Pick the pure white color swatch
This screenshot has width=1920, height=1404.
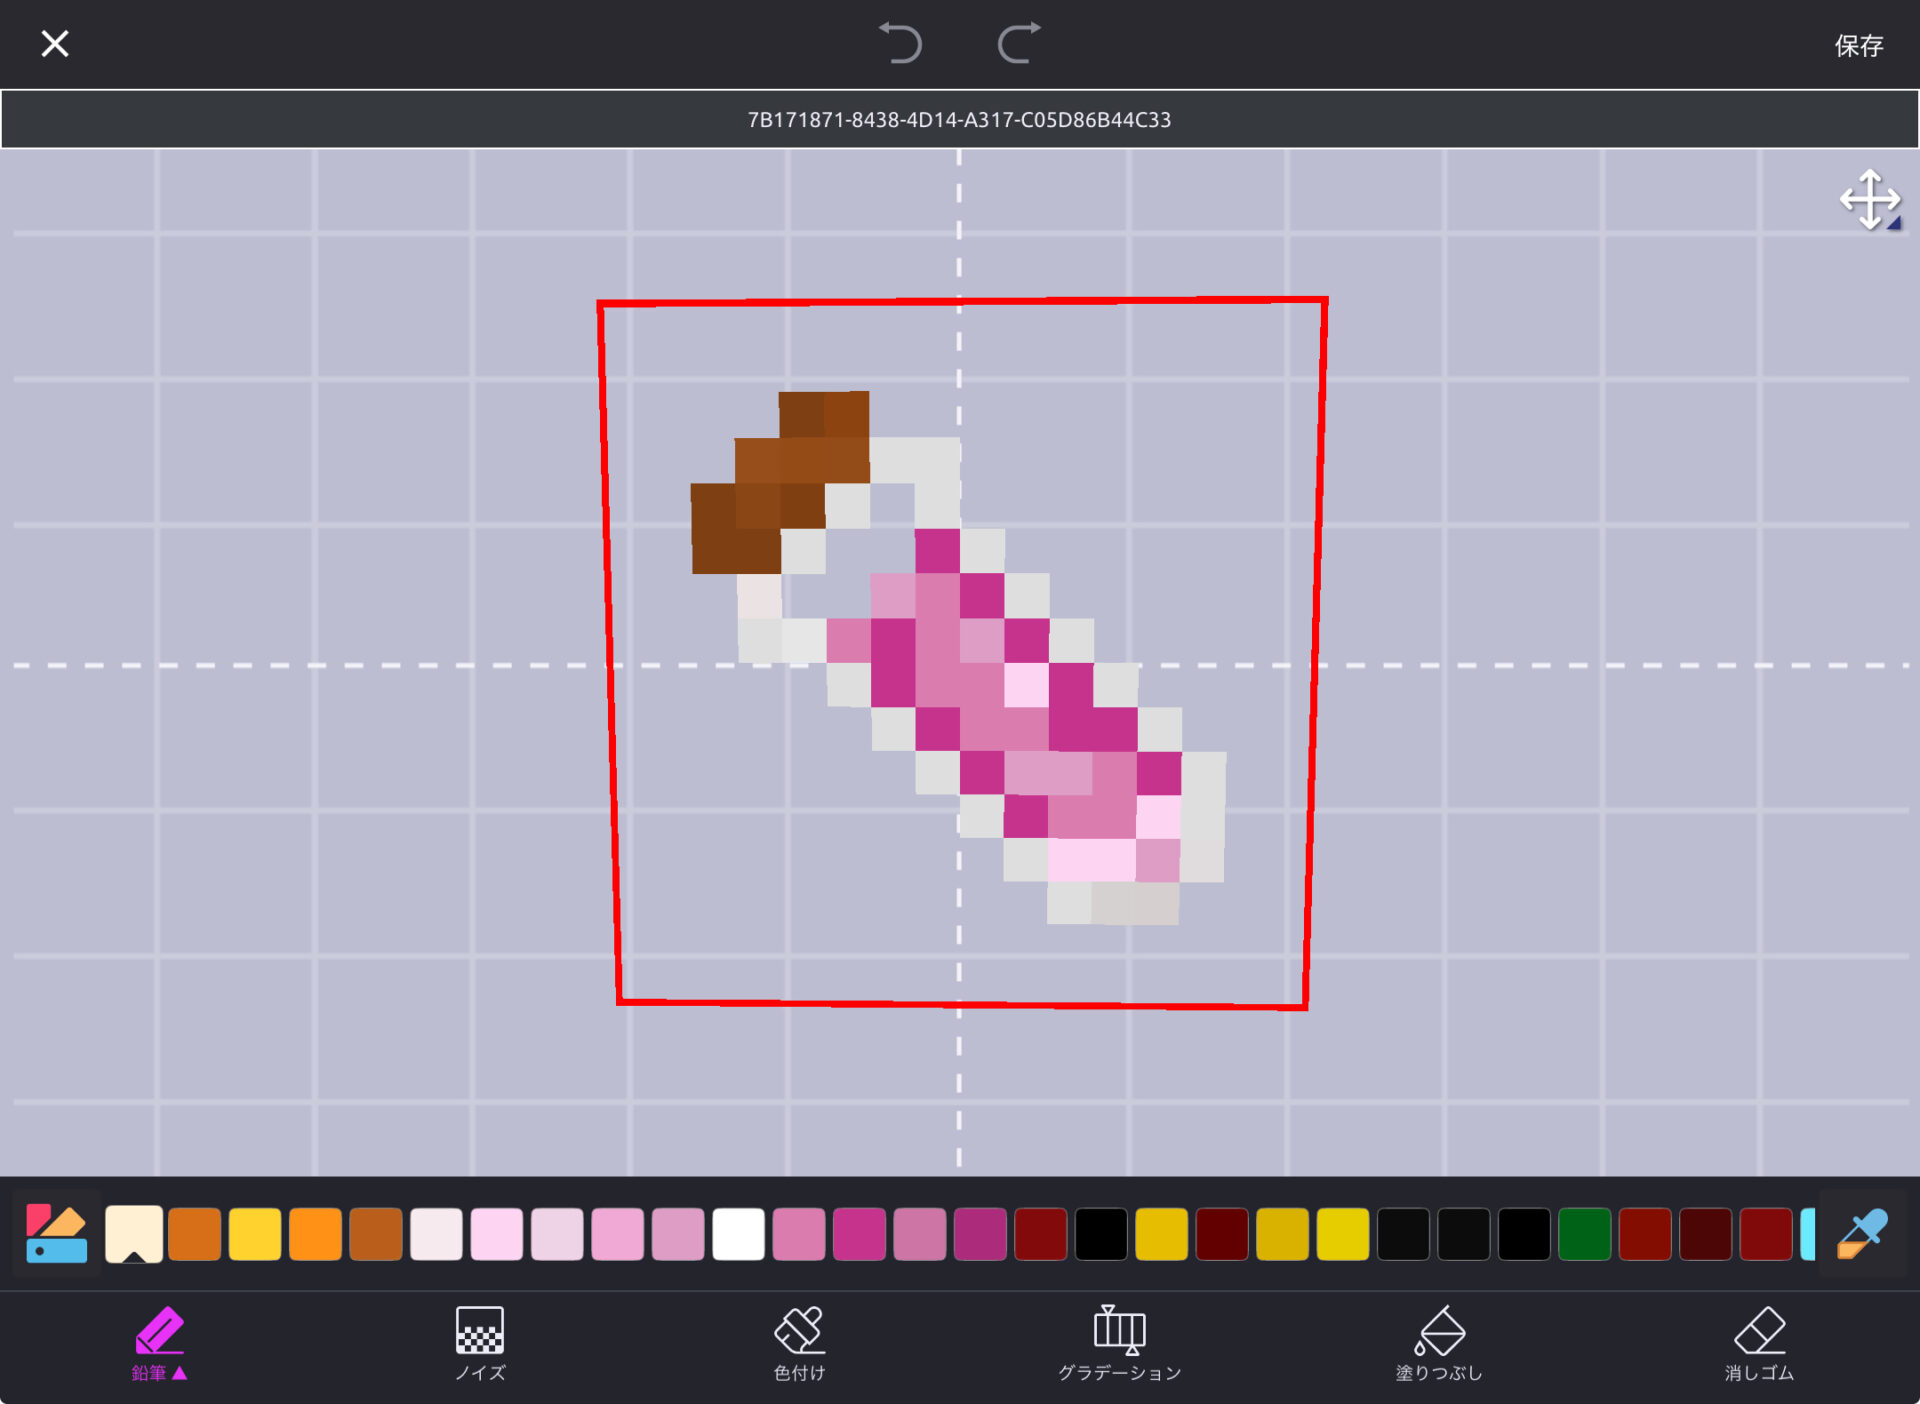click(x=738, y=1234)
